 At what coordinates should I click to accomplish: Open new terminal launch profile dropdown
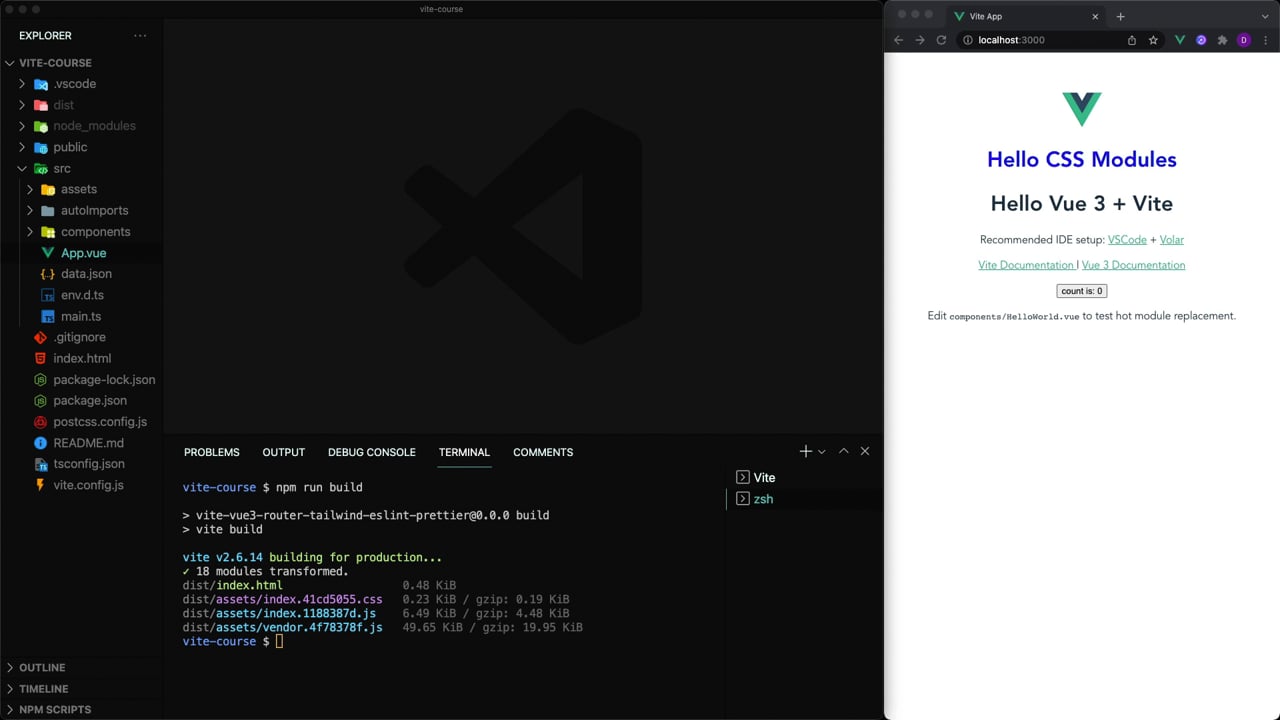[x=822, y=452]
